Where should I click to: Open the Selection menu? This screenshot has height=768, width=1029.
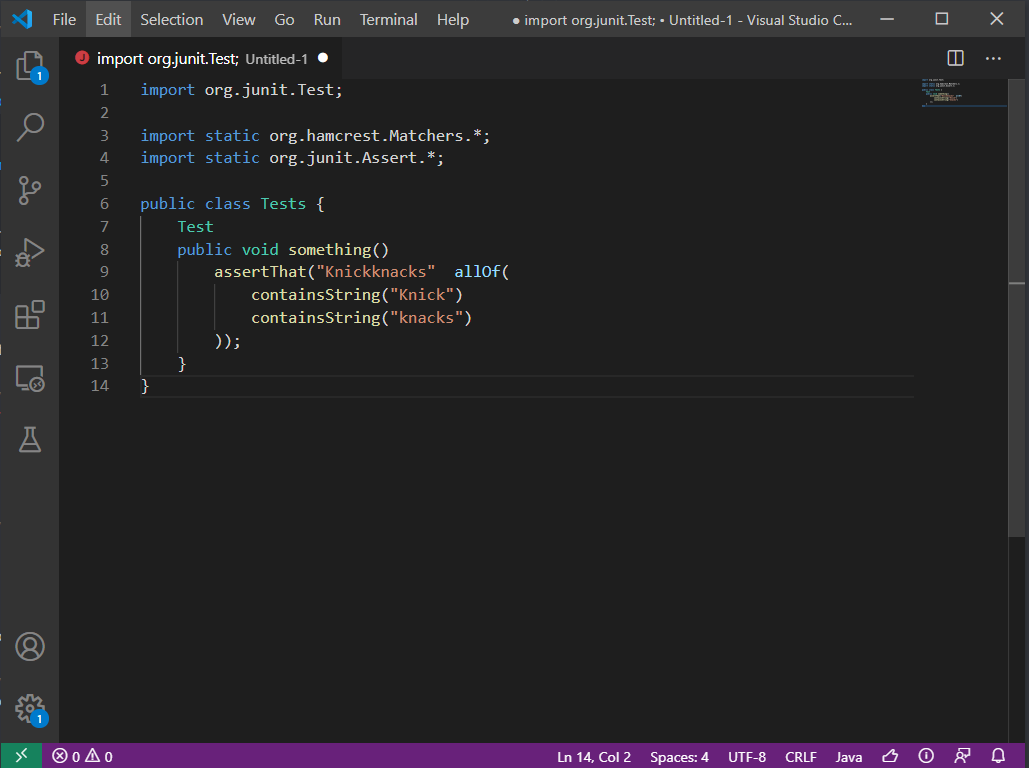(x=172, y=20)
